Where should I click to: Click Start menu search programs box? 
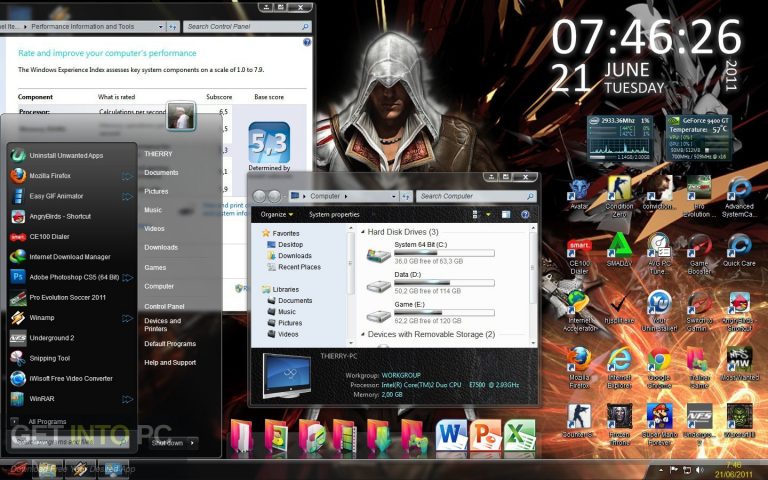(70, 442)
